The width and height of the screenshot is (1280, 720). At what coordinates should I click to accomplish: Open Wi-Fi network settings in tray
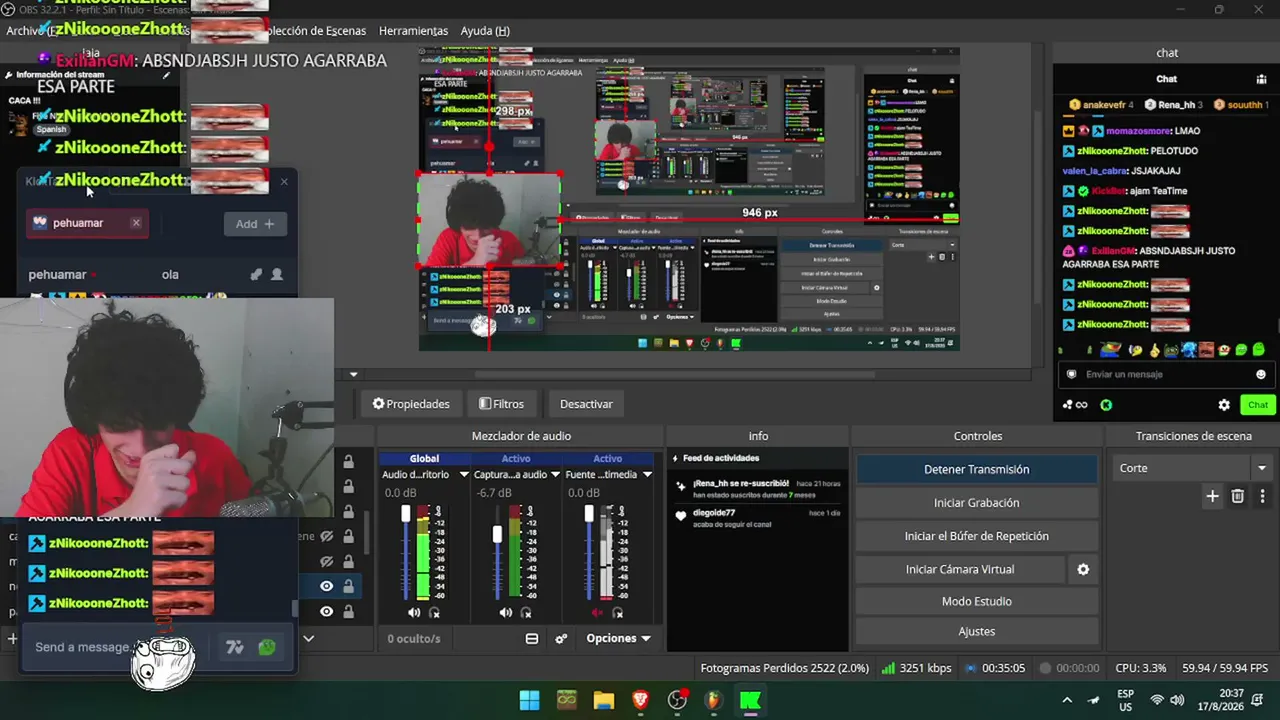(x=1157, y=700)
